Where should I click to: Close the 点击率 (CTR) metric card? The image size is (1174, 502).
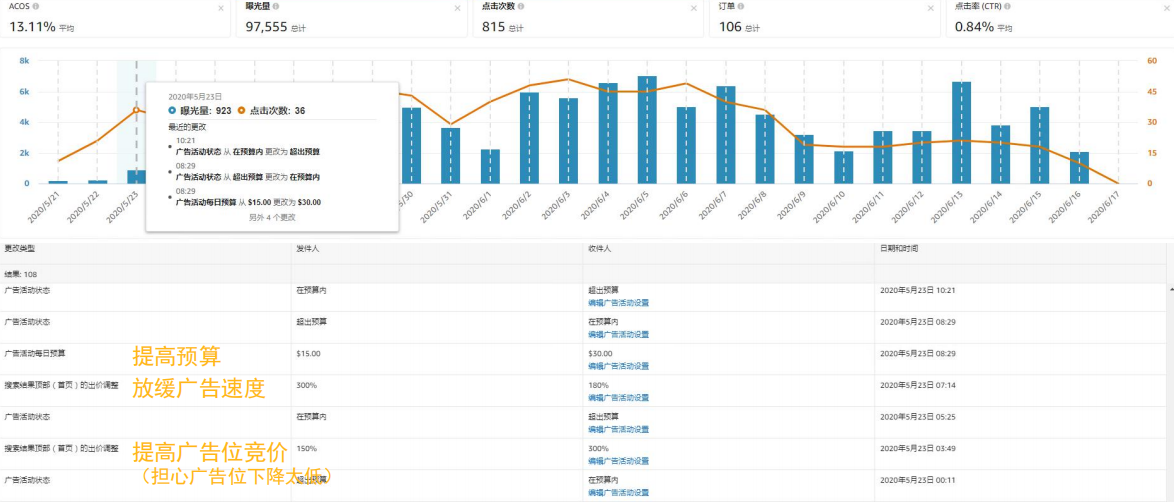1167,8
